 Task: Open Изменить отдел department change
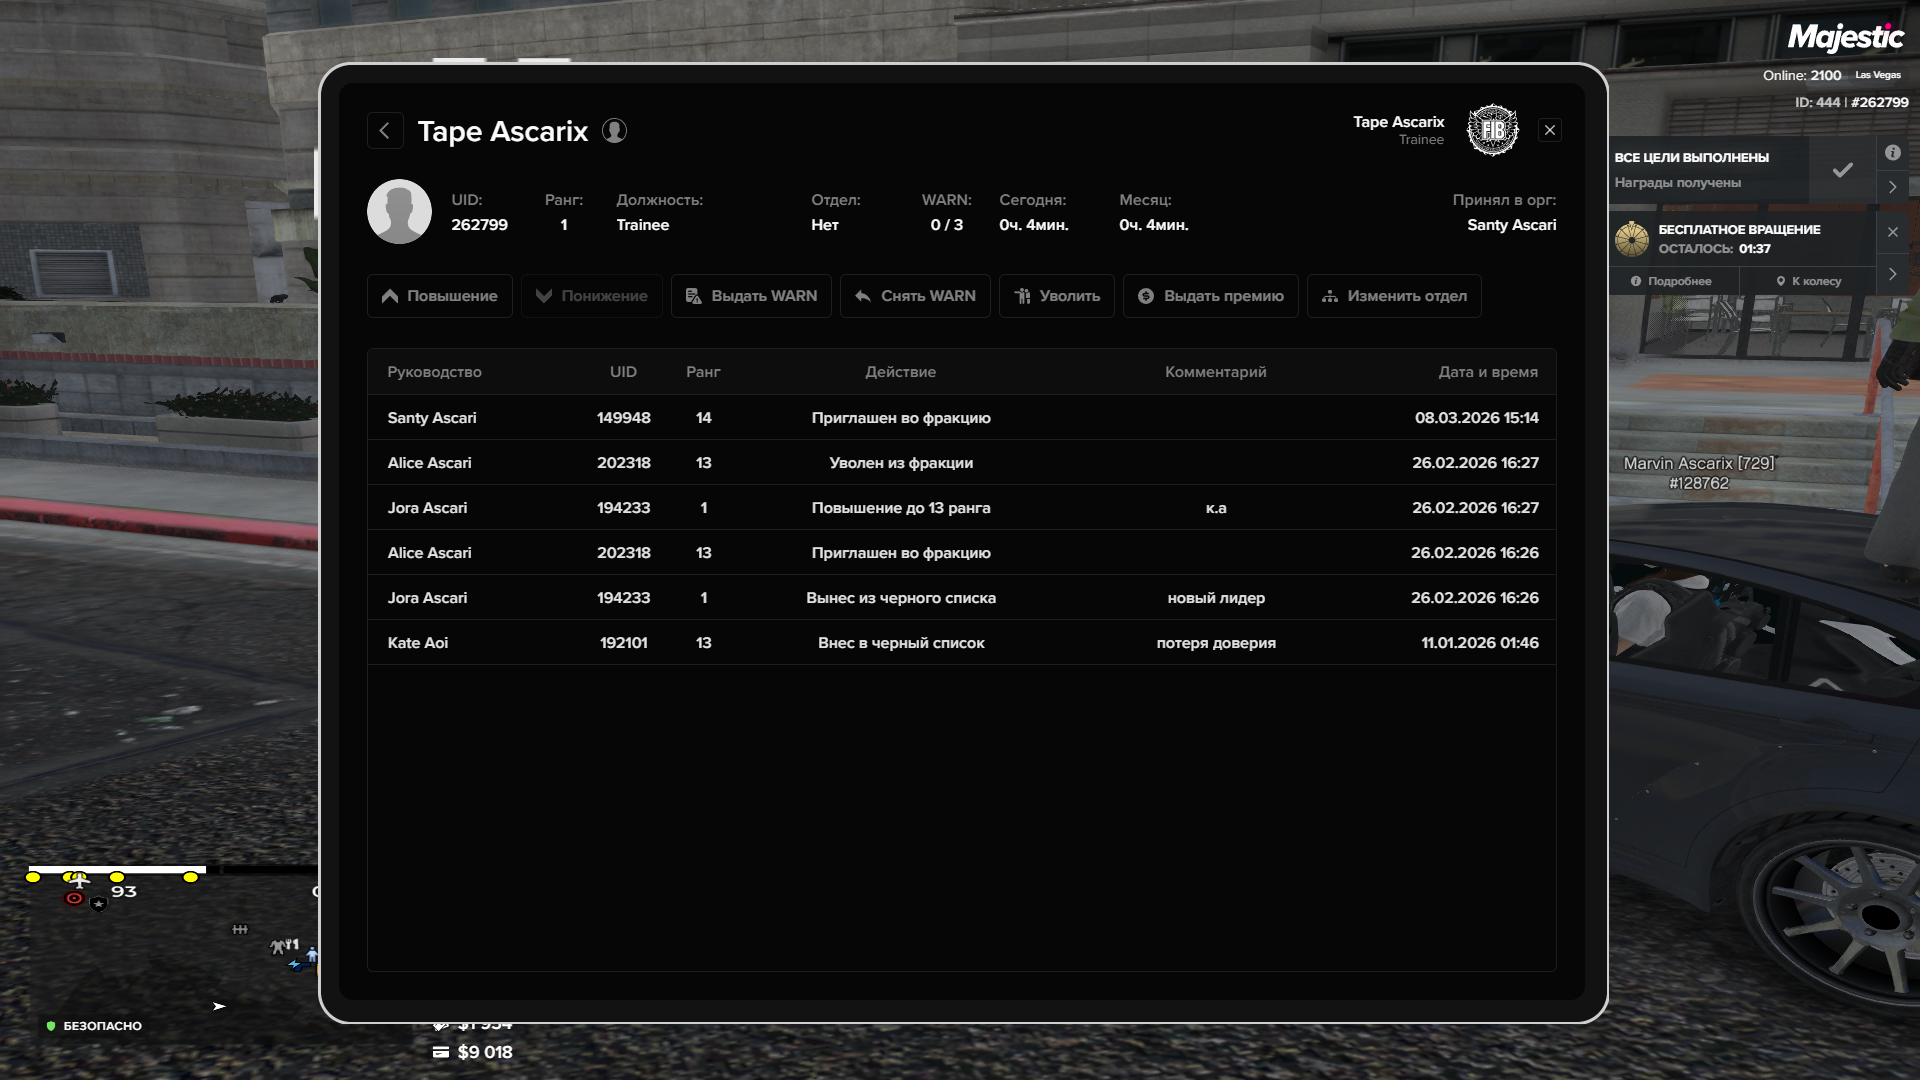pos(1393,296)
